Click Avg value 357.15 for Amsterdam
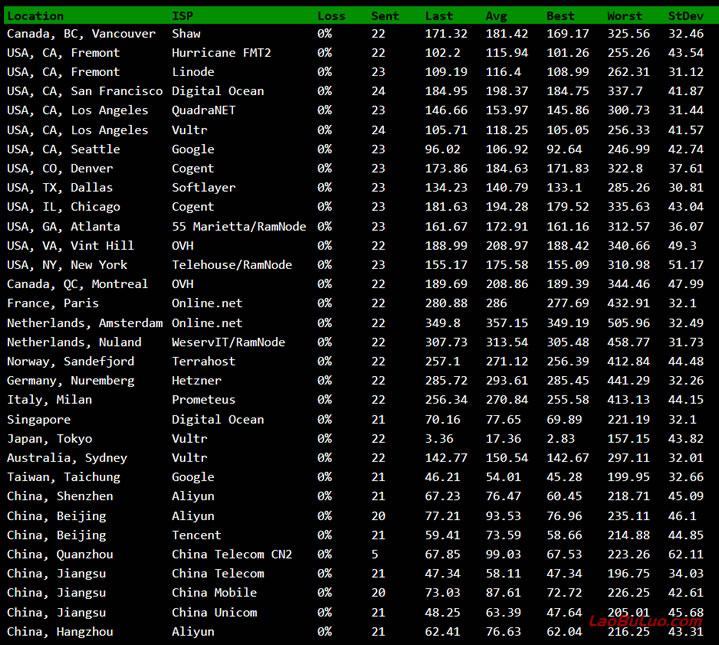Image resolution: width=719 pixels, height=645 pixels. coord(507,323)
